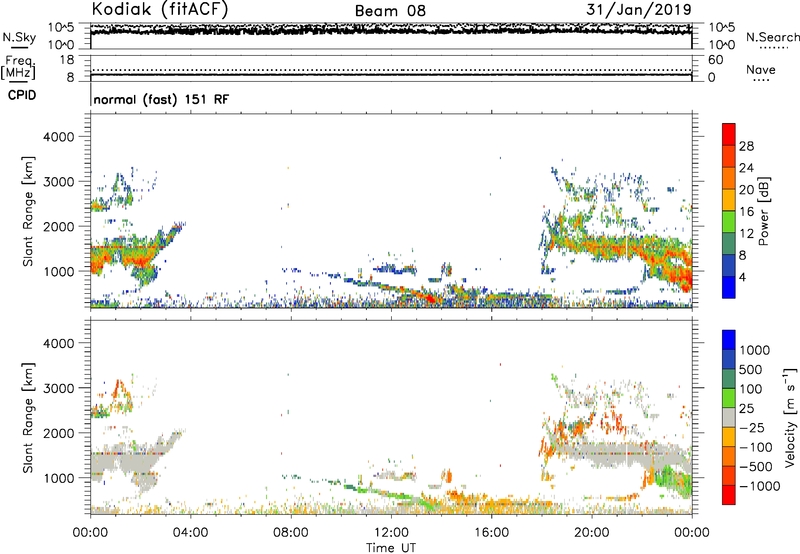Click the 'N.Search' legend label

pos(772,37)
